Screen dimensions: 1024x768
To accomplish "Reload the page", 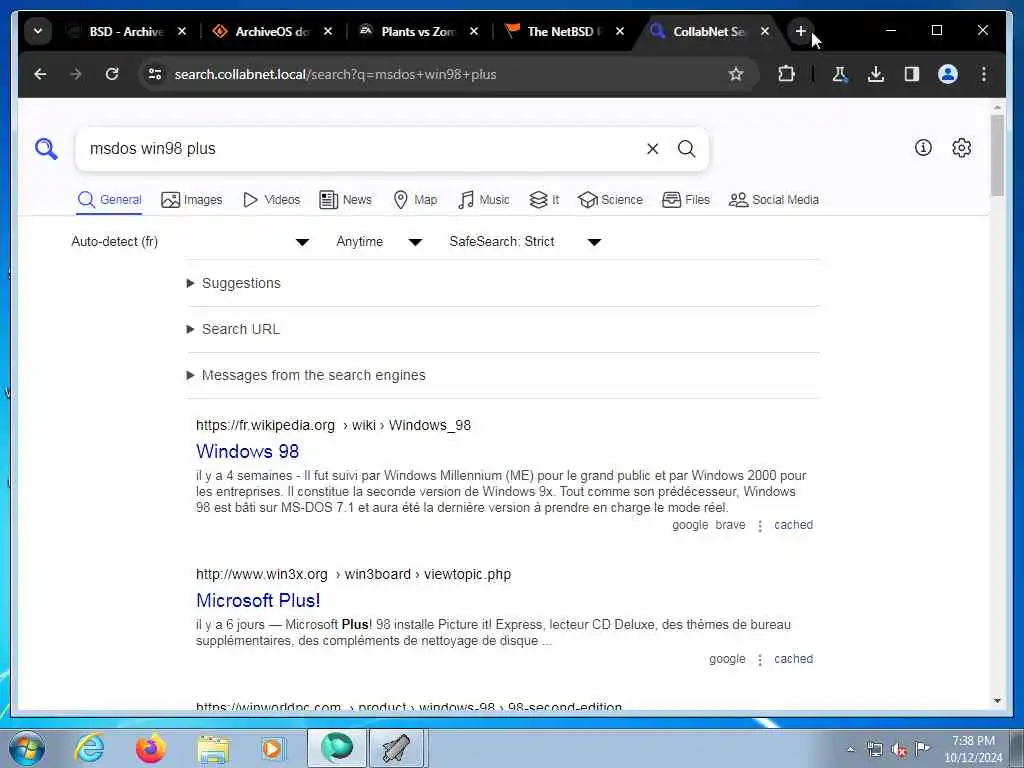I will [x=112, y=74].
